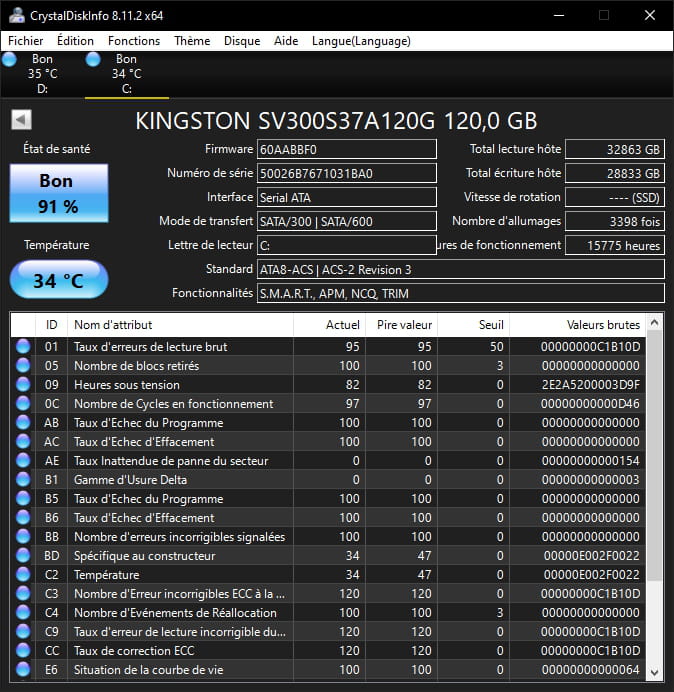Click the Firmware field 60AABBF0
Screen dimensions: 674x692
tap(347, 149)
